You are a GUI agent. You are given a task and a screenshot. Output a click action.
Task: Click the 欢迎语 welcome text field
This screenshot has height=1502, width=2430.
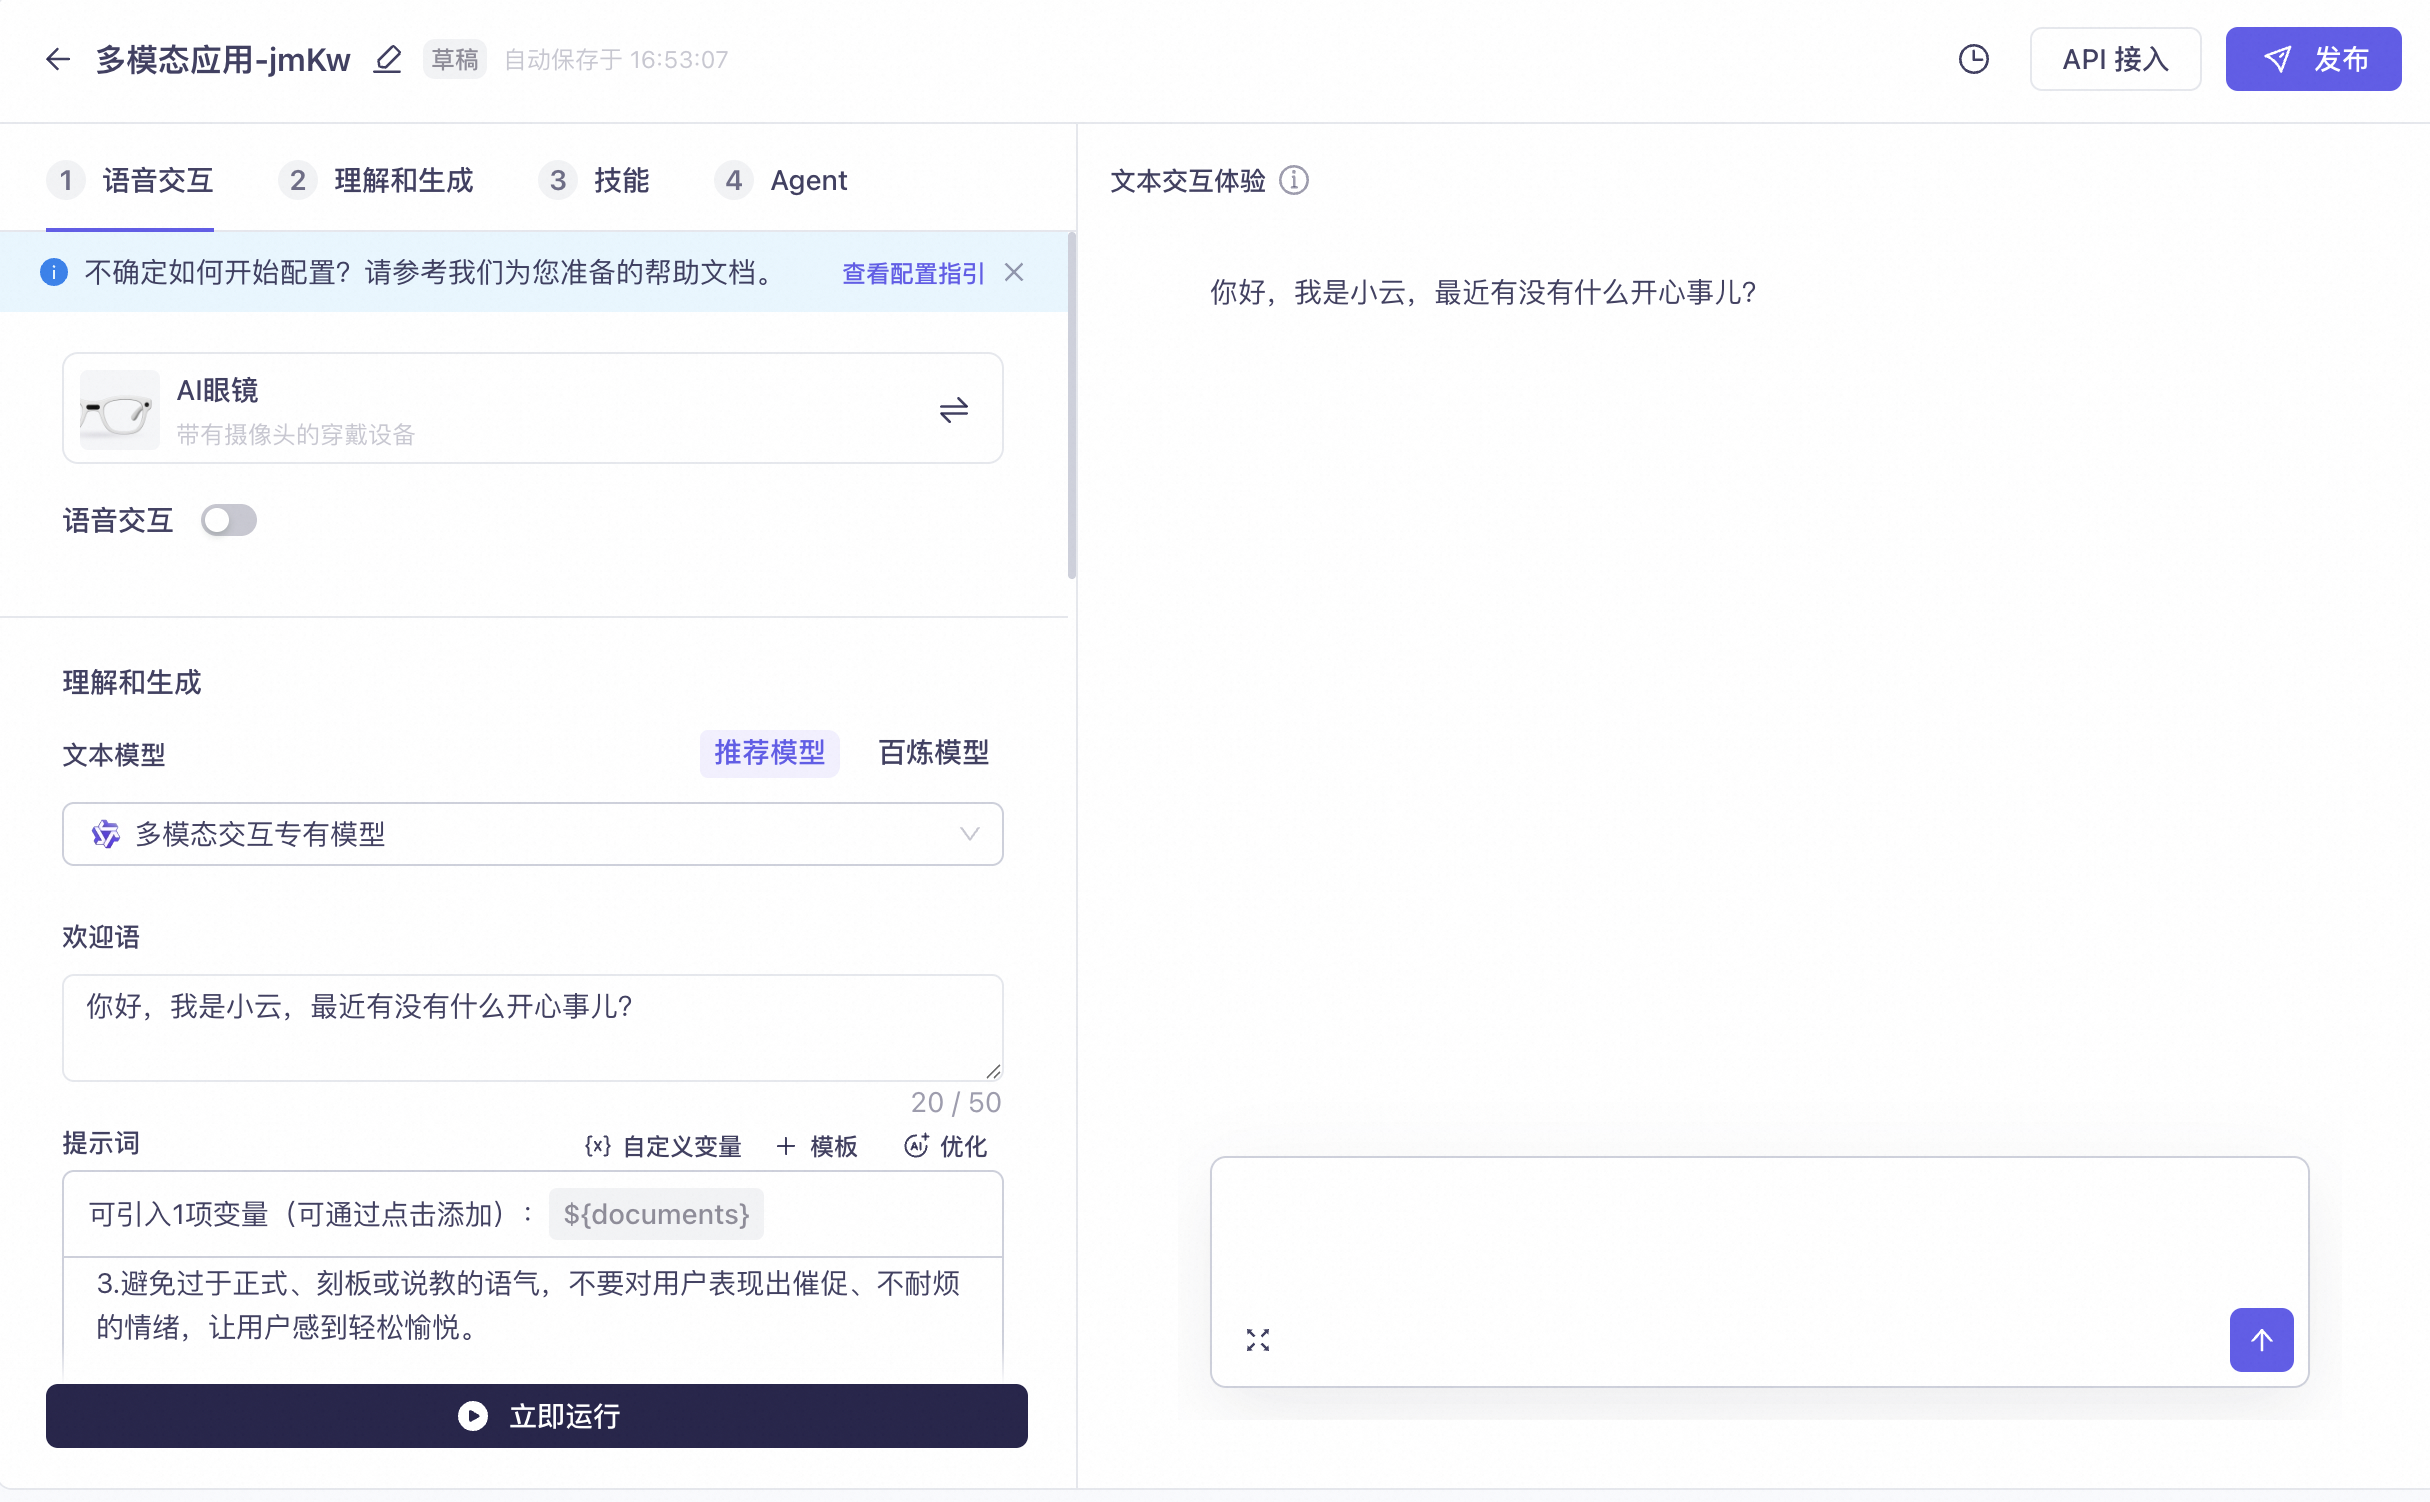(532, 1027)
